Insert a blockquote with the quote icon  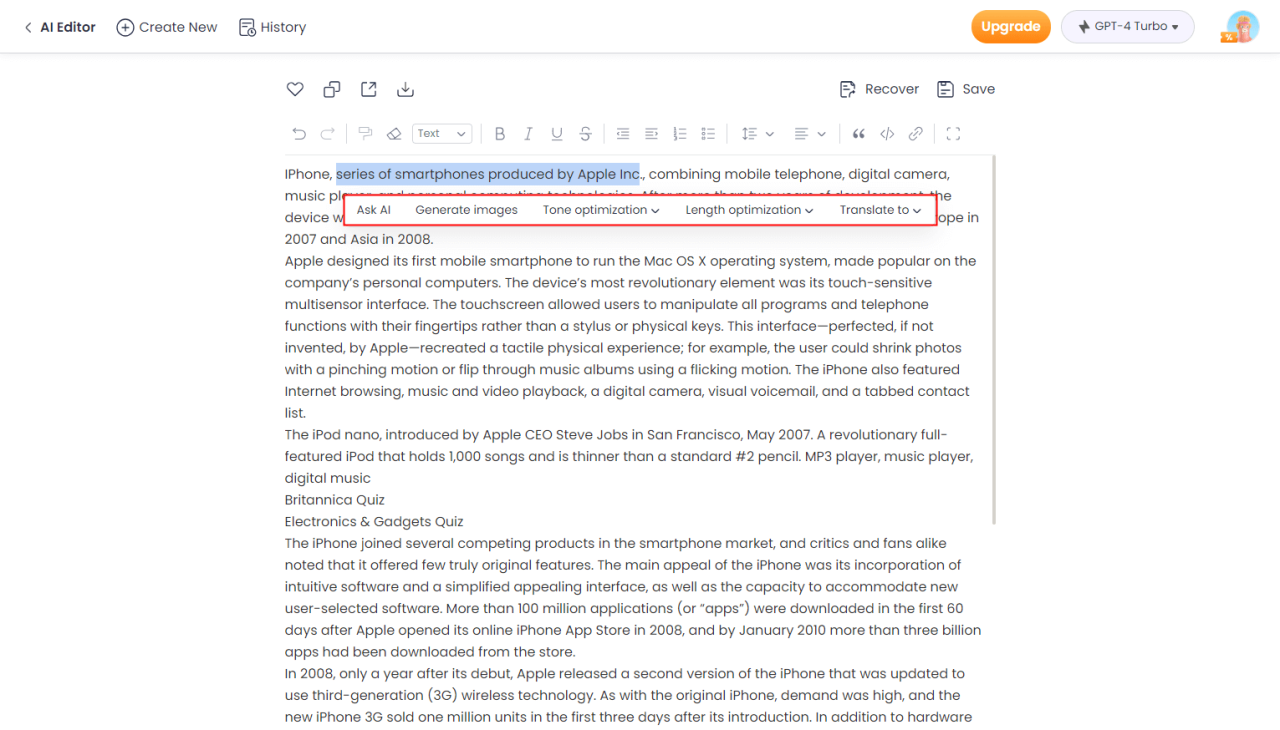point(858,134)
